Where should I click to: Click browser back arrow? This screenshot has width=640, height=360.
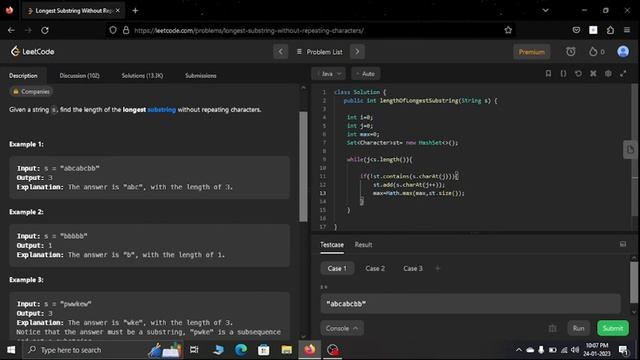(11, 30)
